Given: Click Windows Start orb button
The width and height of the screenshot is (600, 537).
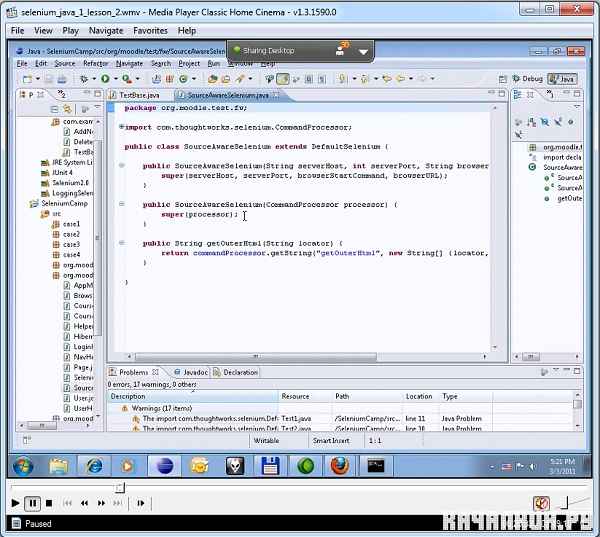Looking at the screenshot, I should [x=23, y=466].
